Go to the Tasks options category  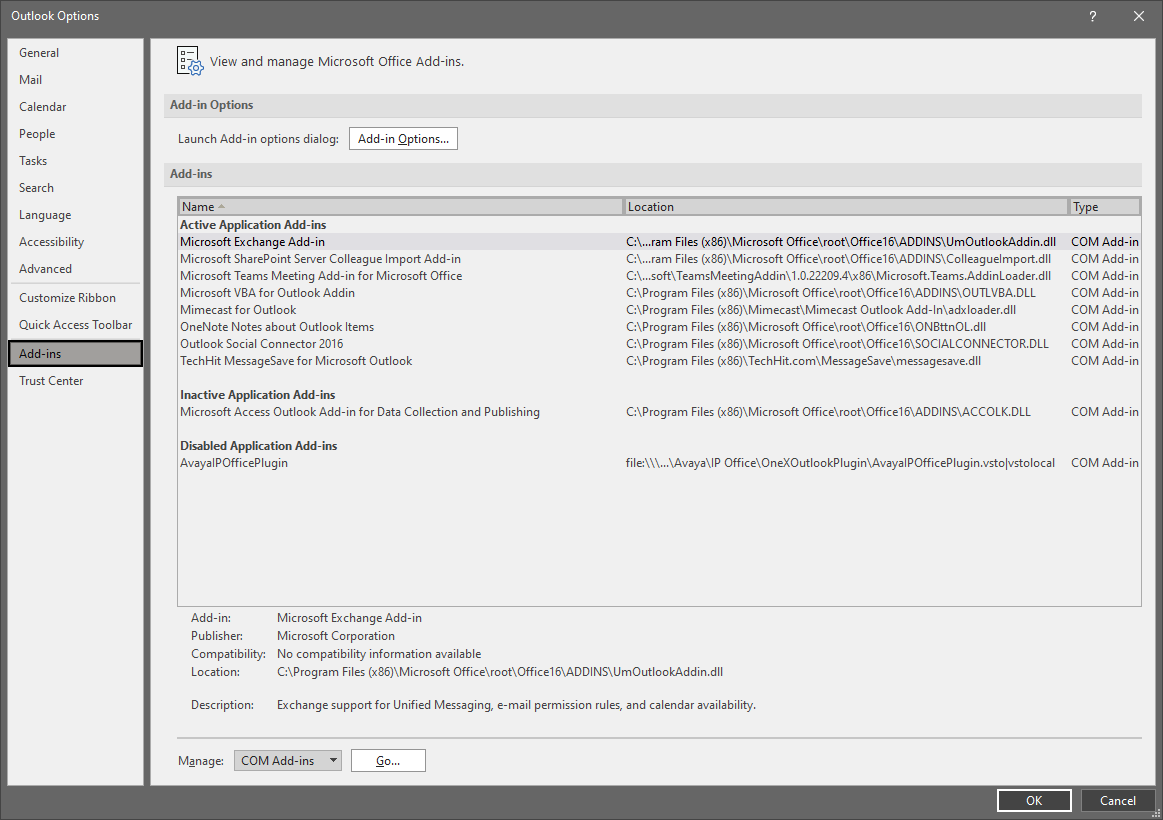(x=75, y=161)
